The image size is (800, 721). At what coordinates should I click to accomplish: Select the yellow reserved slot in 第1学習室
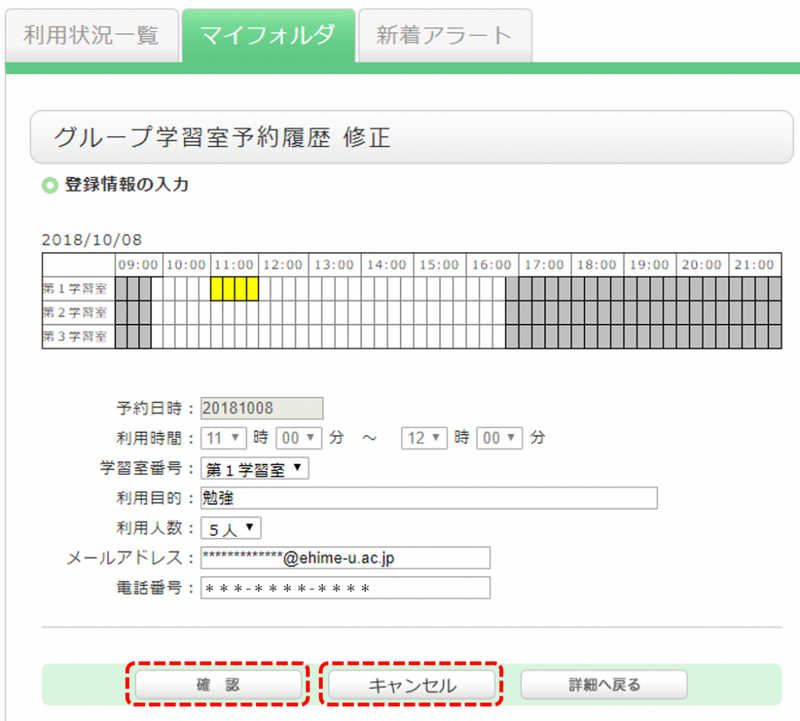(x=235, y=288)
